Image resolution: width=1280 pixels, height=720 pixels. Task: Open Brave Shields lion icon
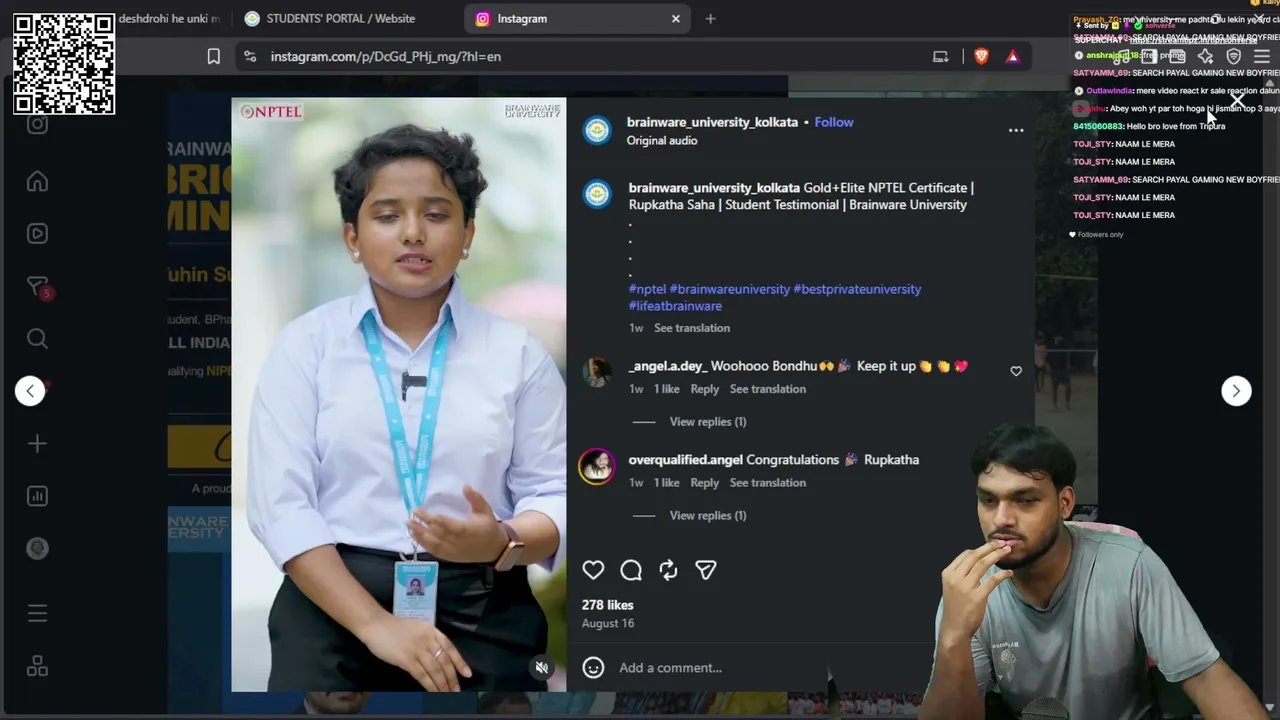[x=981, y=57]
